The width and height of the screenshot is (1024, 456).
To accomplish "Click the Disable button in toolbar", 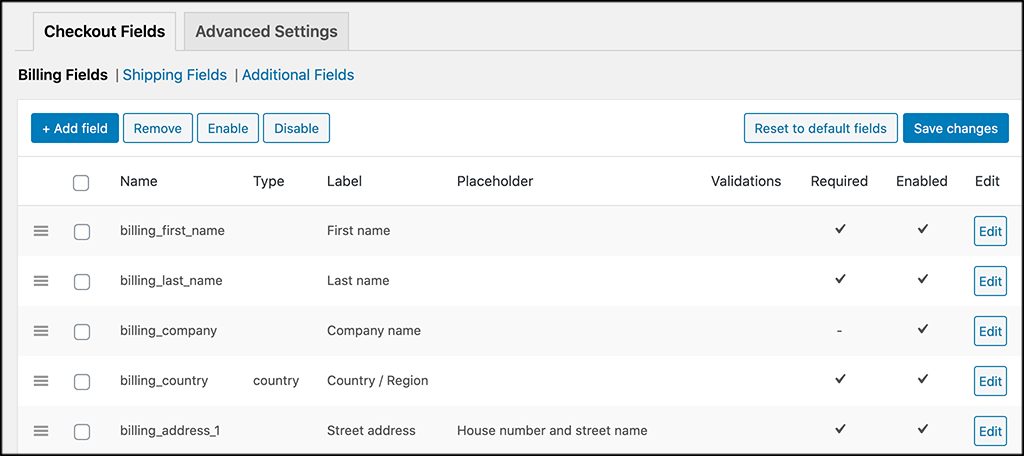I will point(296,128).
